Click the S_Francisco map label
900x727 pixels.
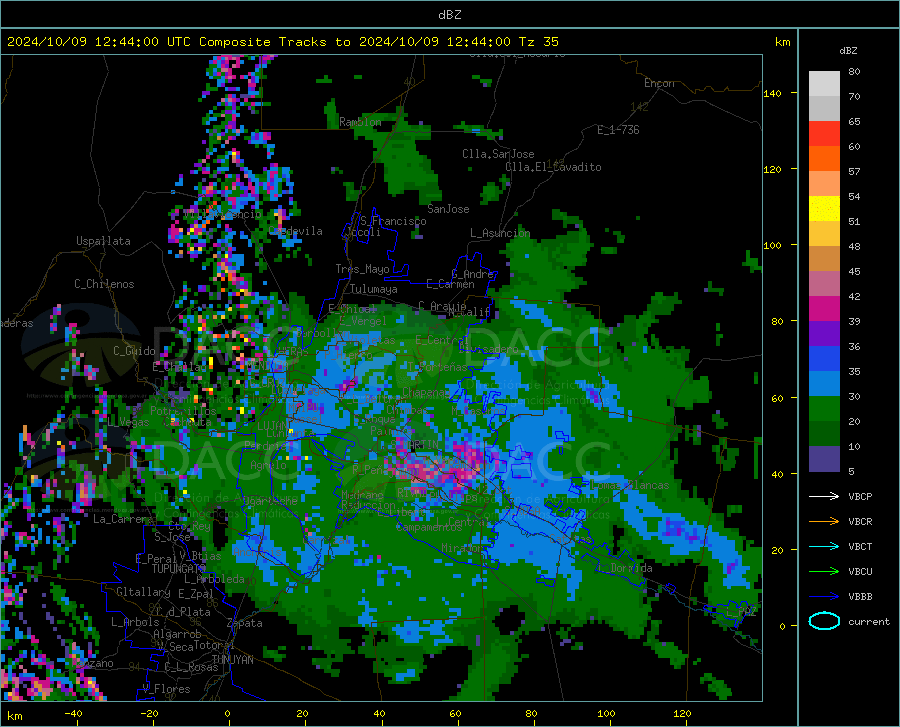click(x=393, y=221)
